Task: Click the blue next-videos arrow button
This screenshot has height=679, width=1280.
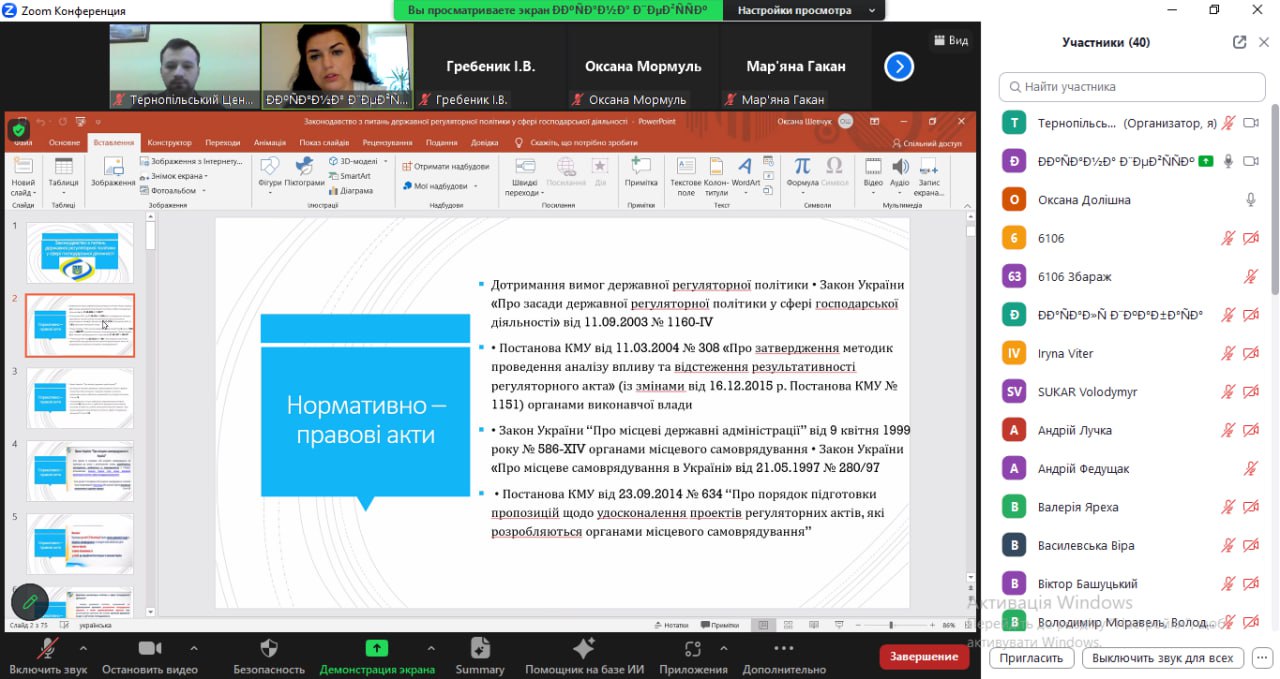Action: (x=899, y=67)
